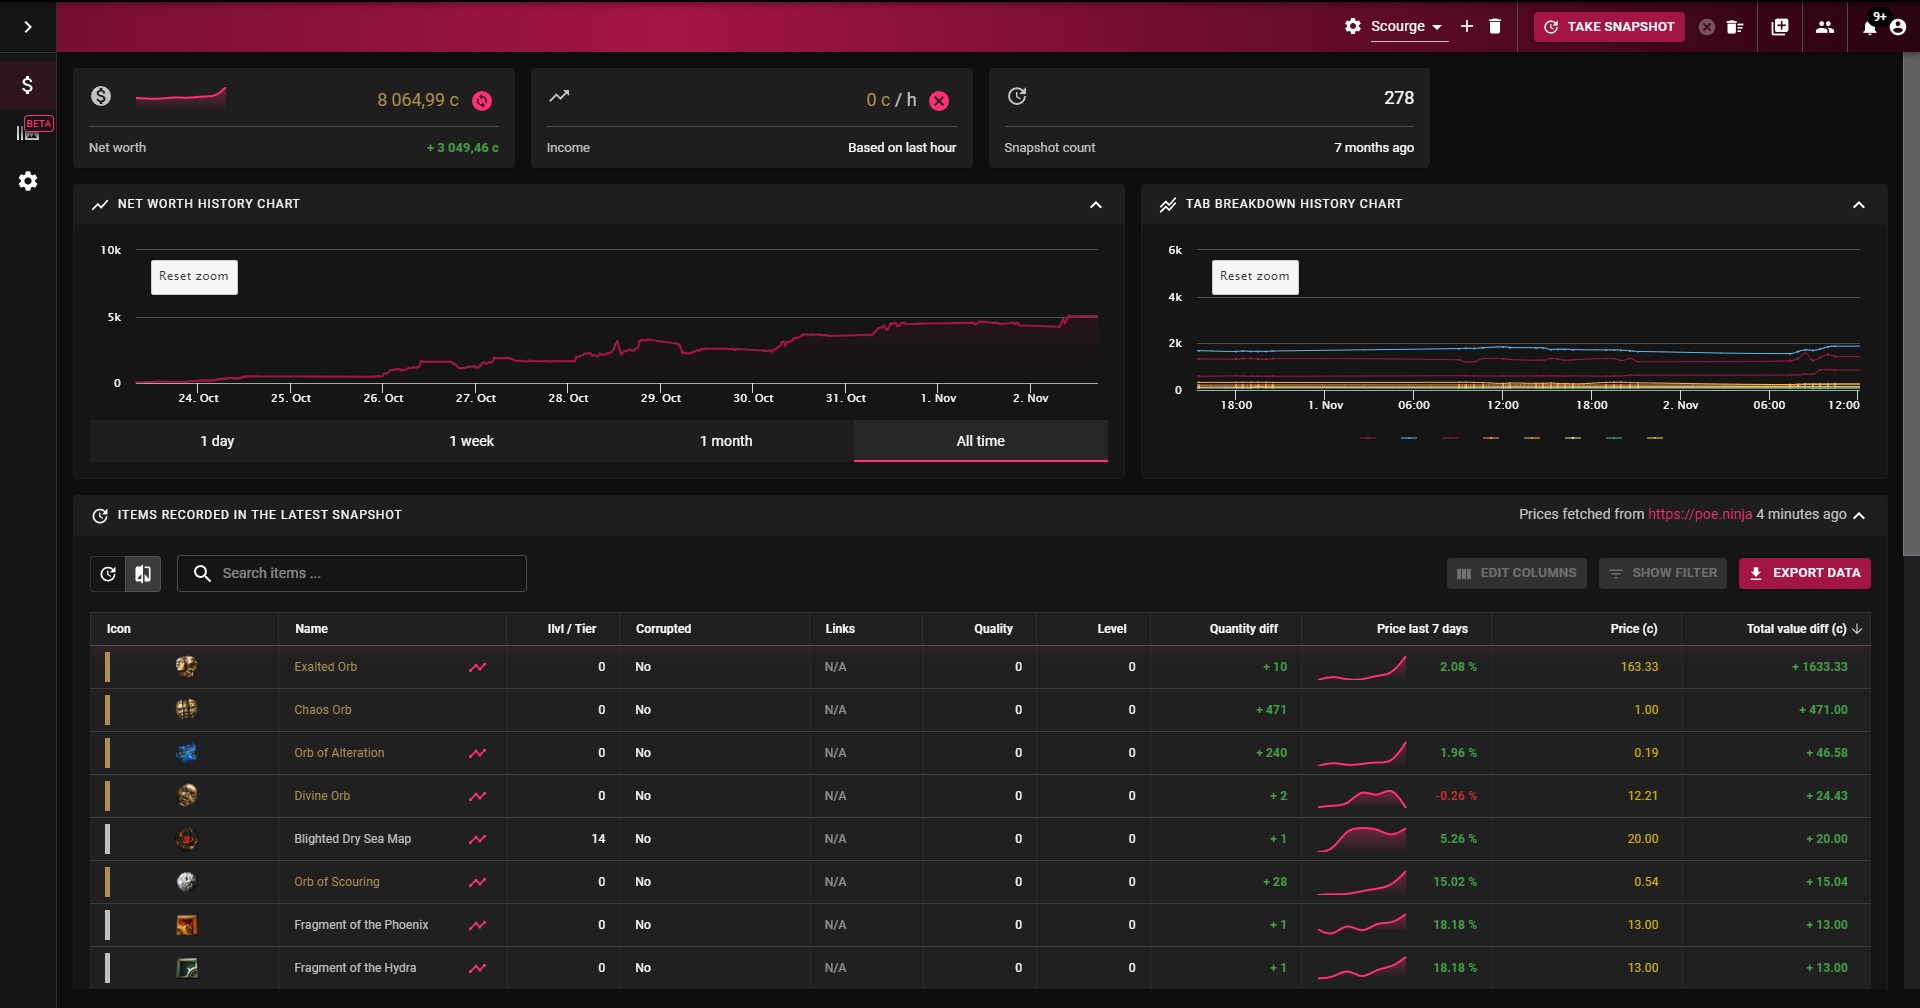Toggle the compare view button beside search
The height and width of the screenshot is (1008, 1920).
tap(143, 574)
